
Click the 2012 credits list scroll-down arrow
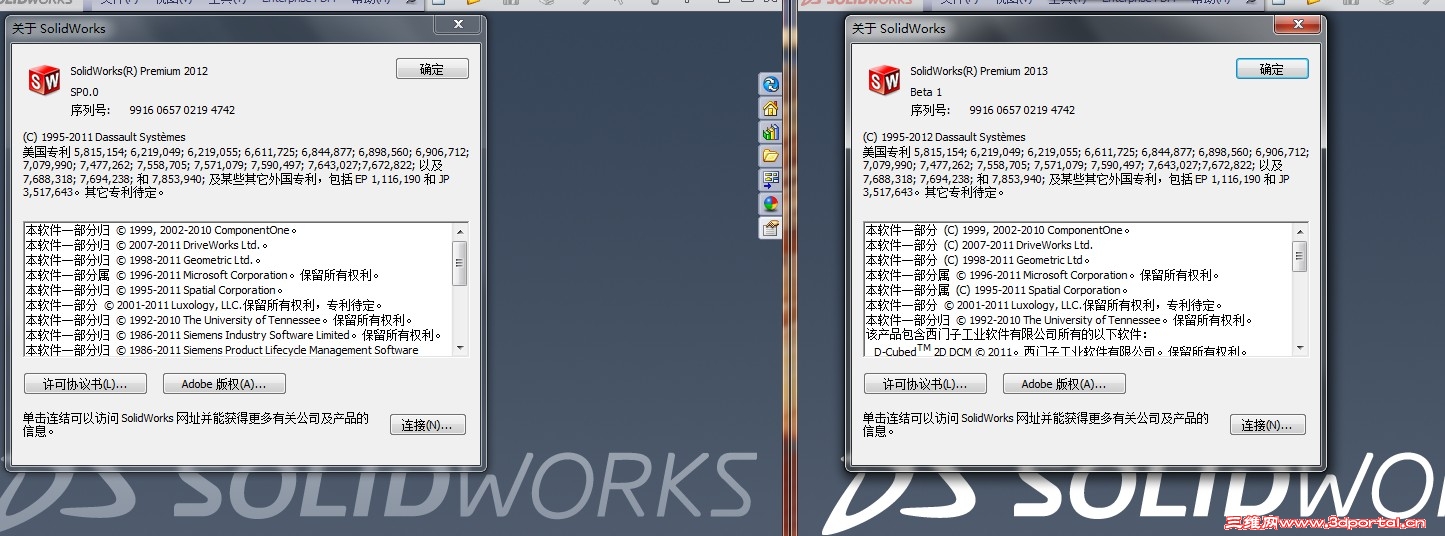[x=460, y=347]
